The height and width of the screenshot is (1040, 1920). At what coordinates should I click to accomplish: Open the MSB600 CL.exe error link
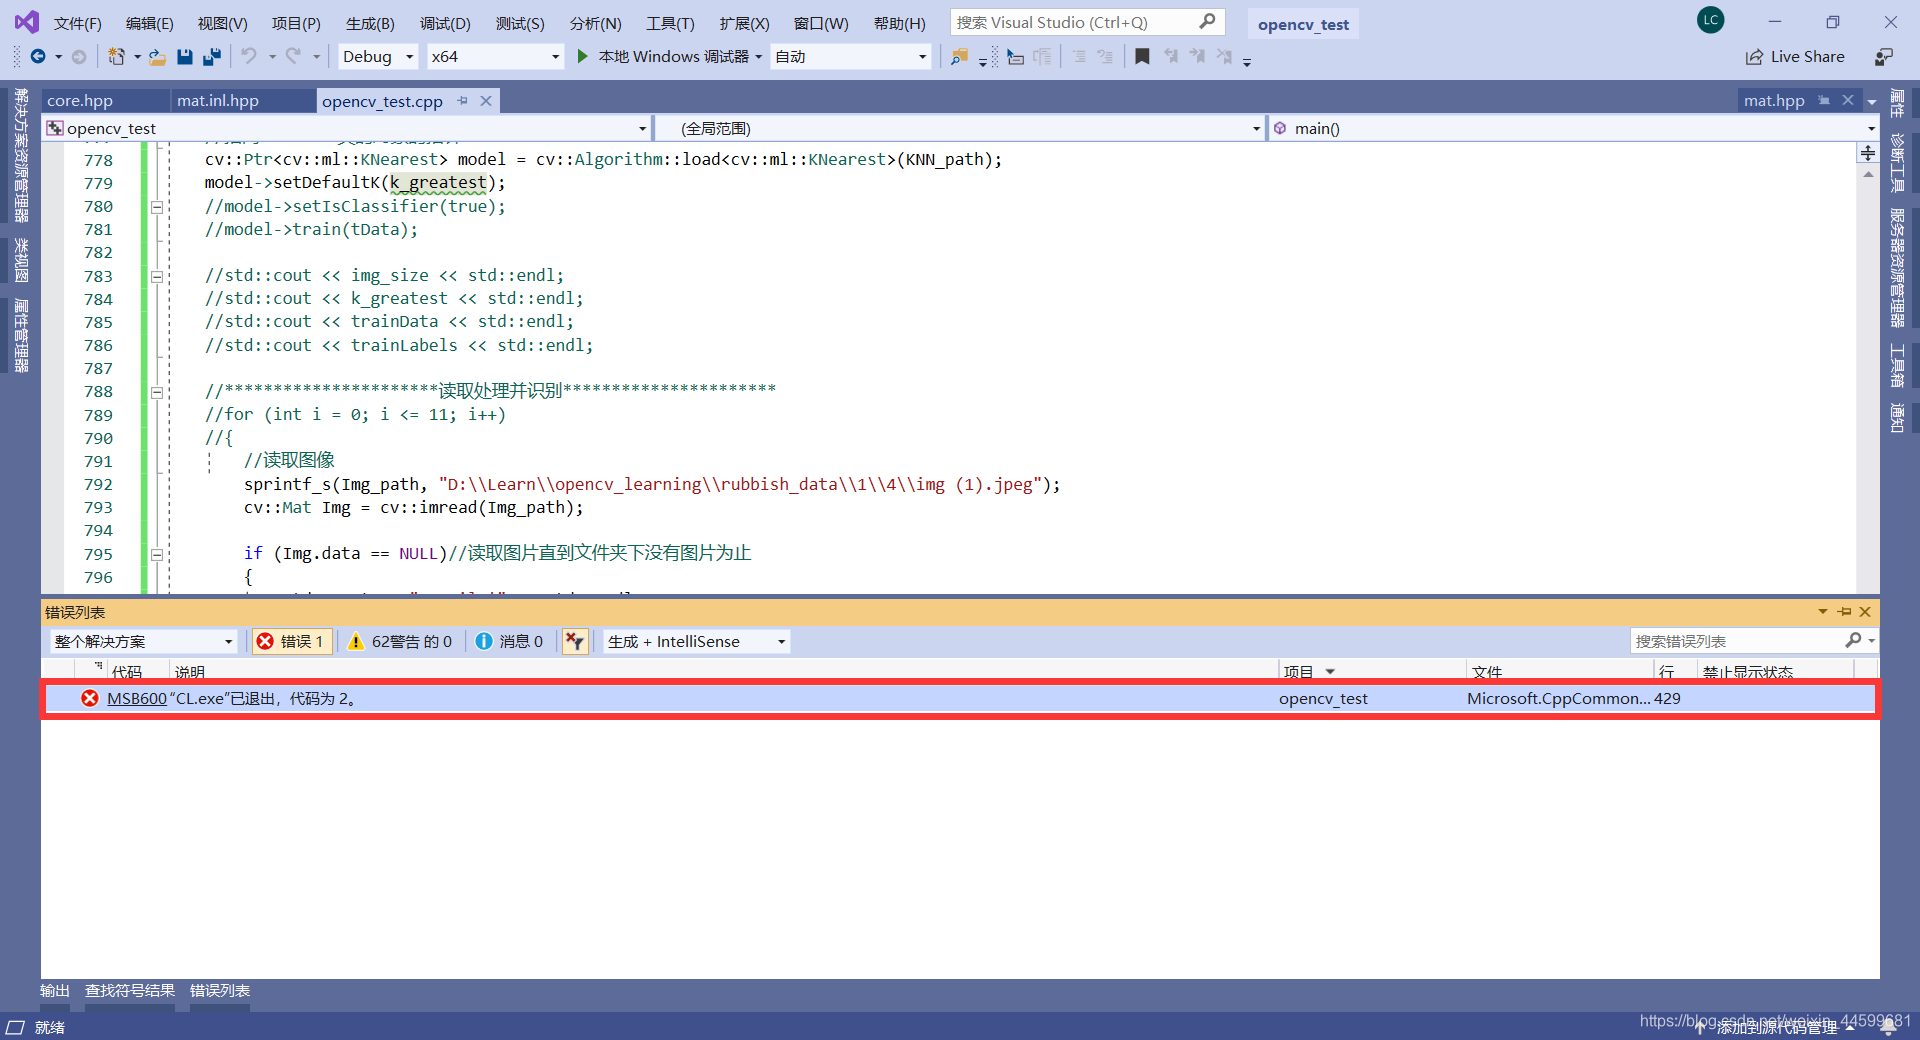point(136,698)
